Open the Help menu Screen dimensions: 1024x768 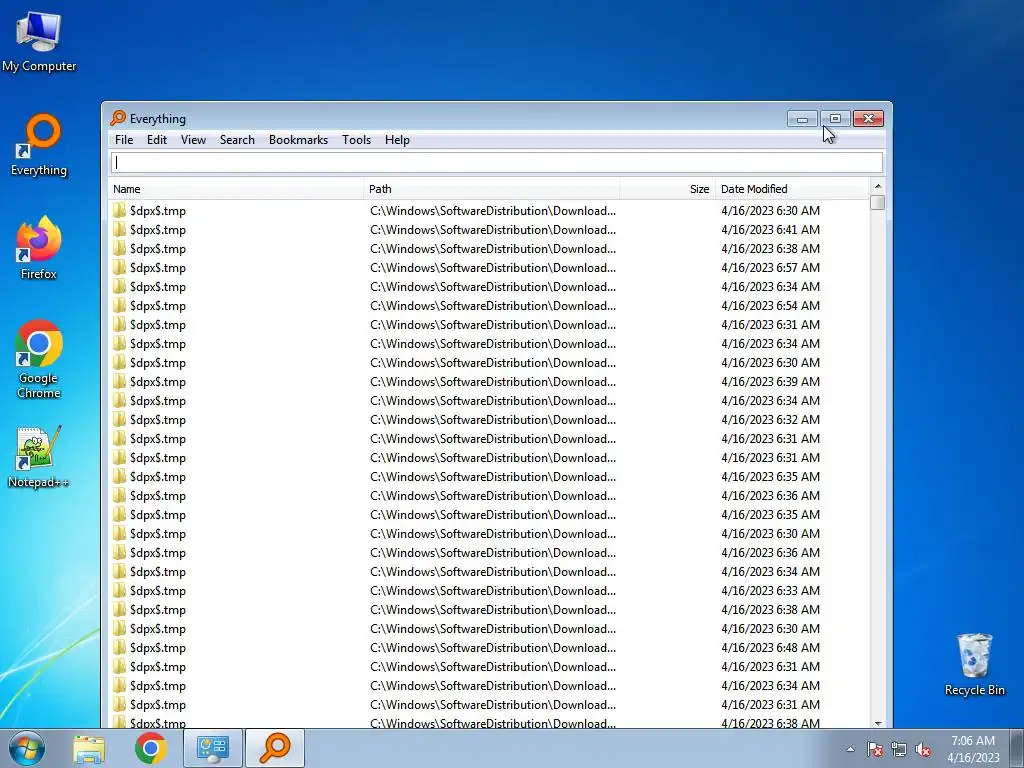(x=397, y=140)
